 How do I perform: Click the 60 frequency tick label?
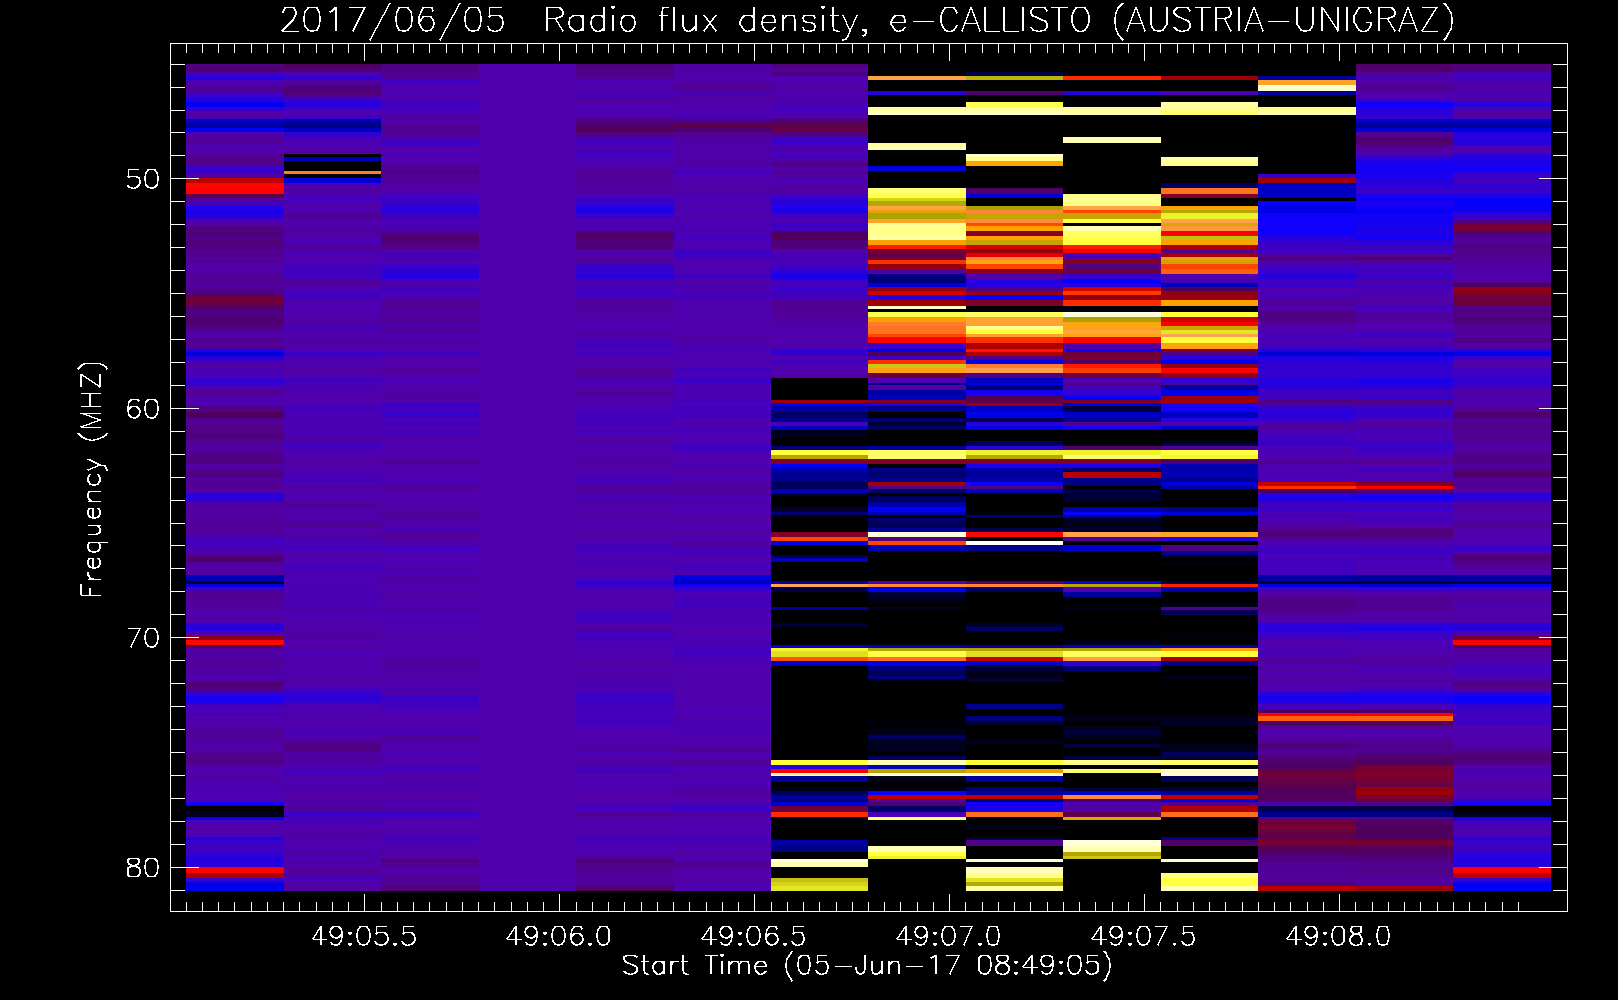[x=143, y=409]
